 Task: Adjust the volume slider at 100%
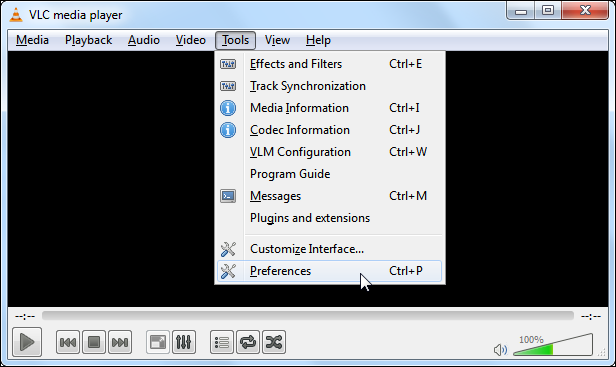tap(553, 345)
